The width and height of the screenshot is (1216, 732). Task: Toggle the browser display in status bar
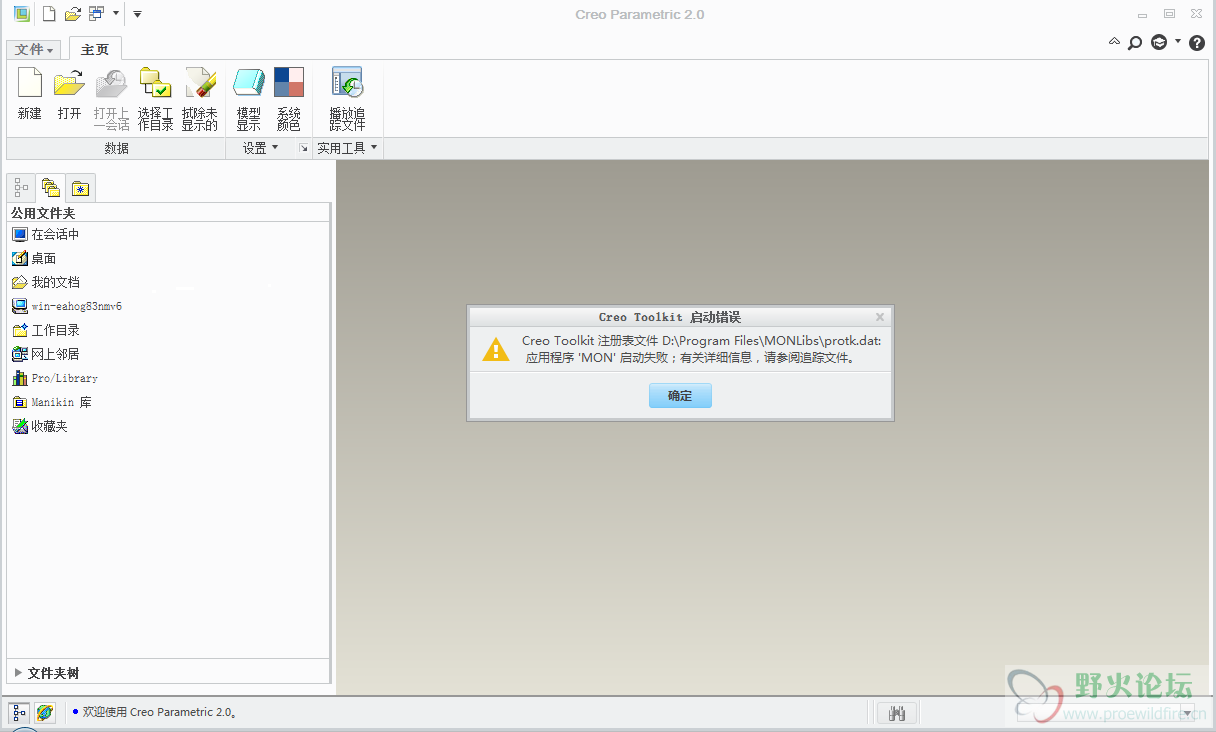coord(45,713)
